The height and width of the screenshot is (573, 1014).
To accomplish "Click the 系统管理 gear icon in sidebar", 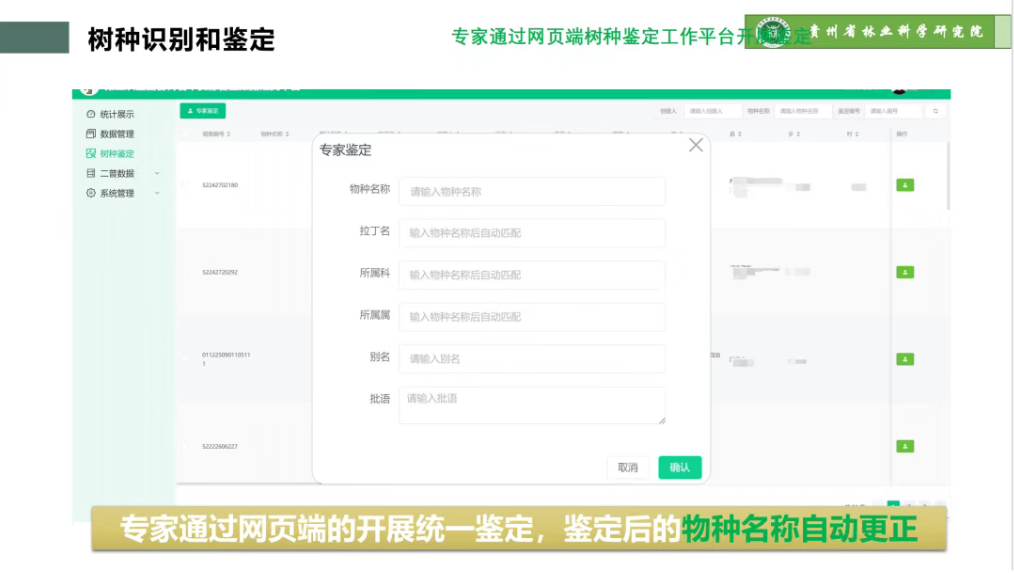I will coord(91,193).
